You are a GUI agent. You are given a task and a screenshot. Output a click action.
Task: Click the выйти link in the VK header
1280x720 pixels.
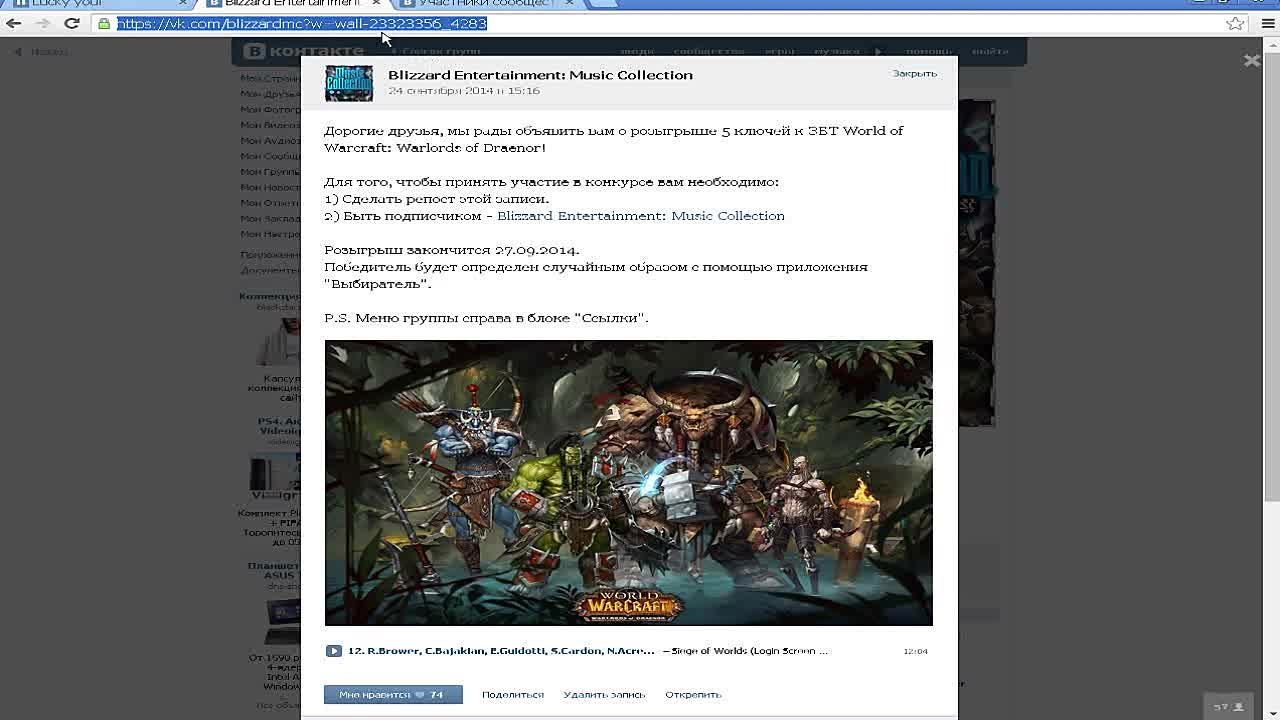[990, 51]
